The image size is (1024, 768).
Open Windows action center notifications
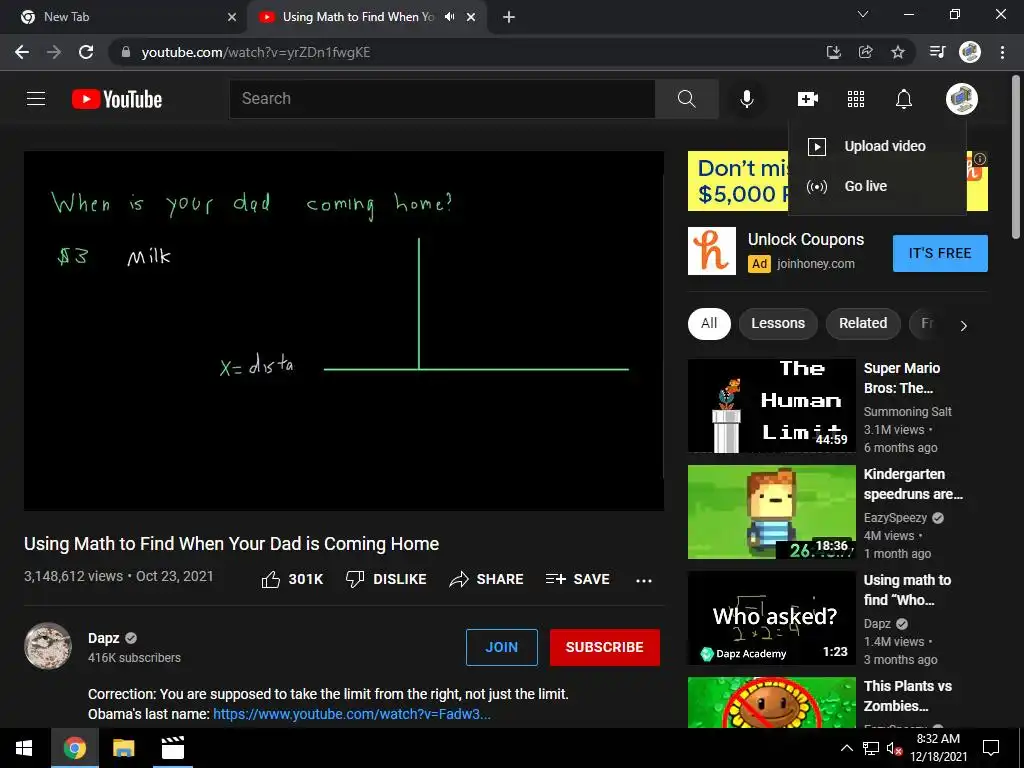coord(991,748)
